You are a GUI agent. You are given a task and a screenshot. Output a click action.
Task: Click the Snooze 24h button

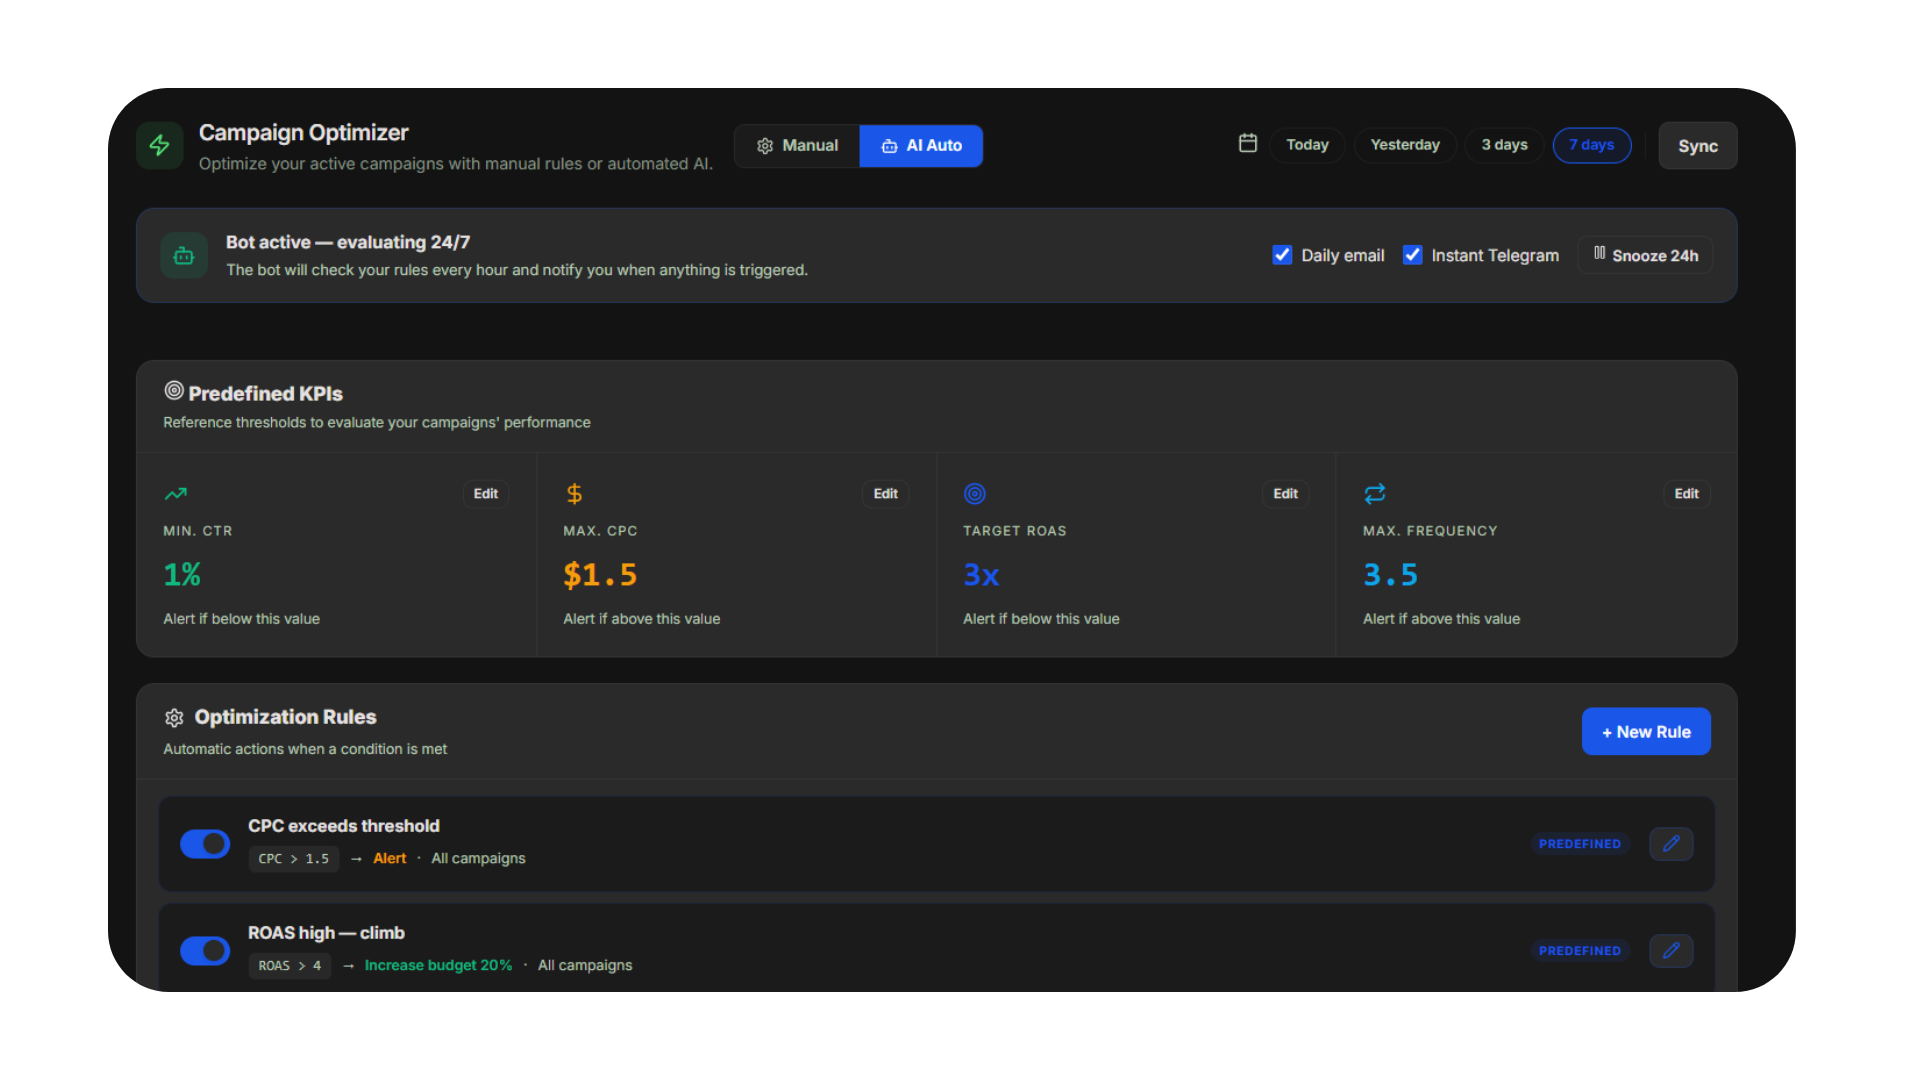click(1645, 255)
